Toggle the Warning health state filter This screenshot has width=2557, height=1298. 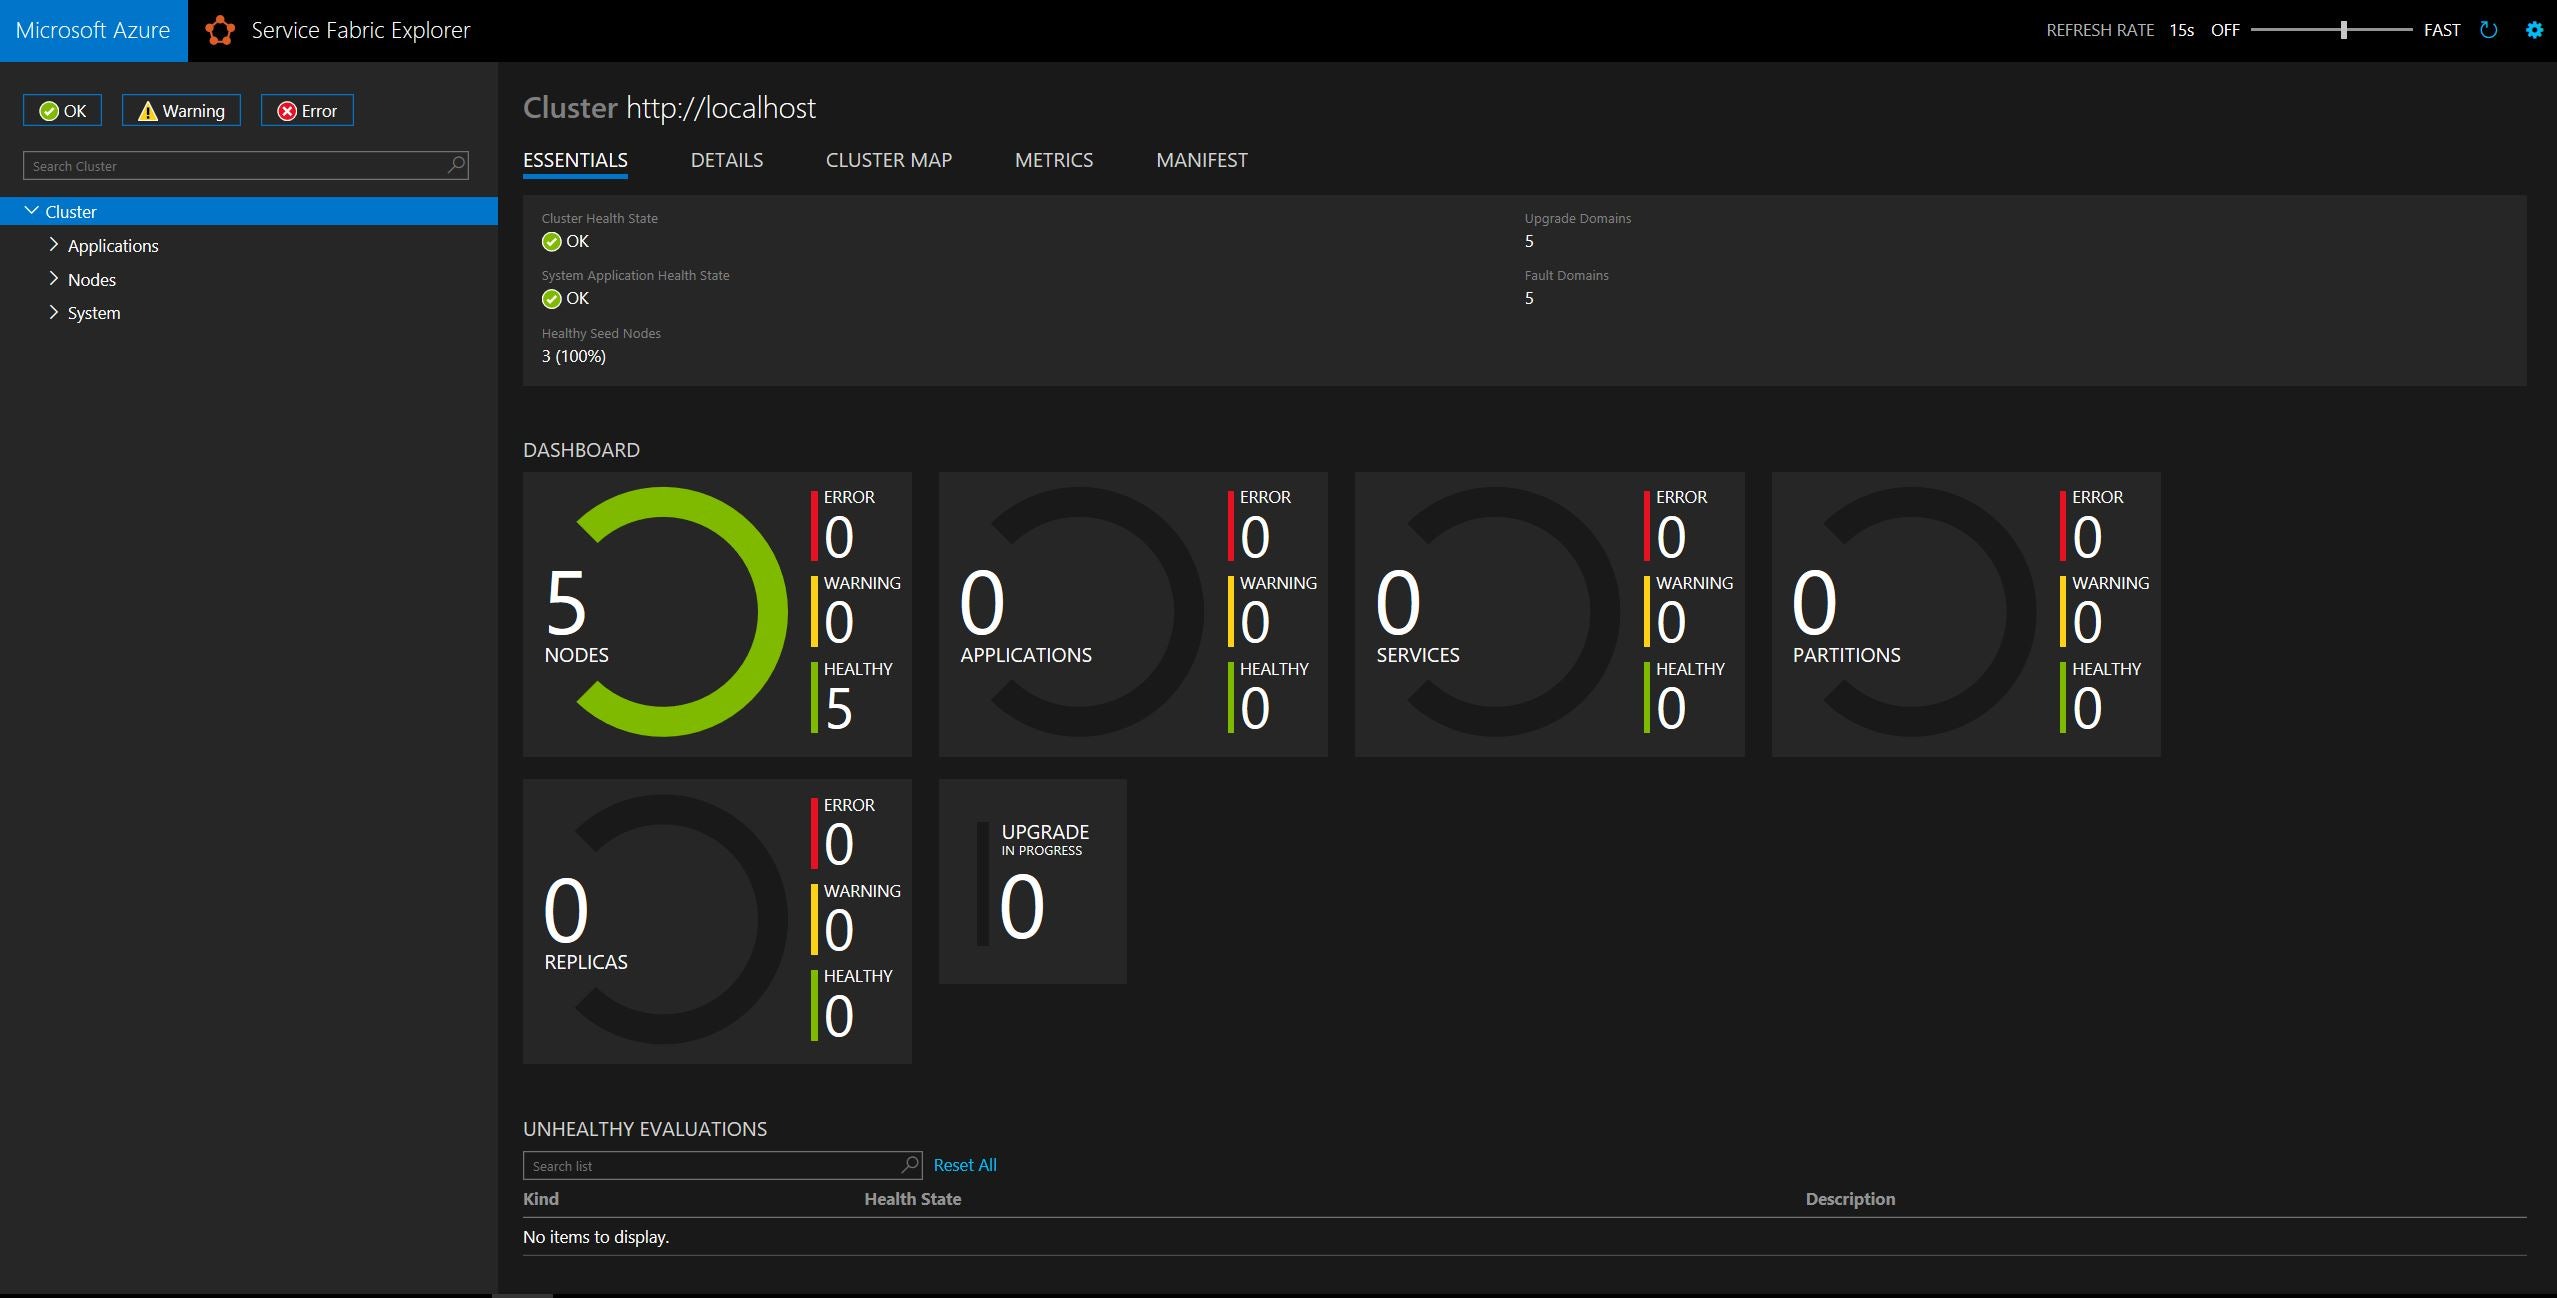click(180, 110)
